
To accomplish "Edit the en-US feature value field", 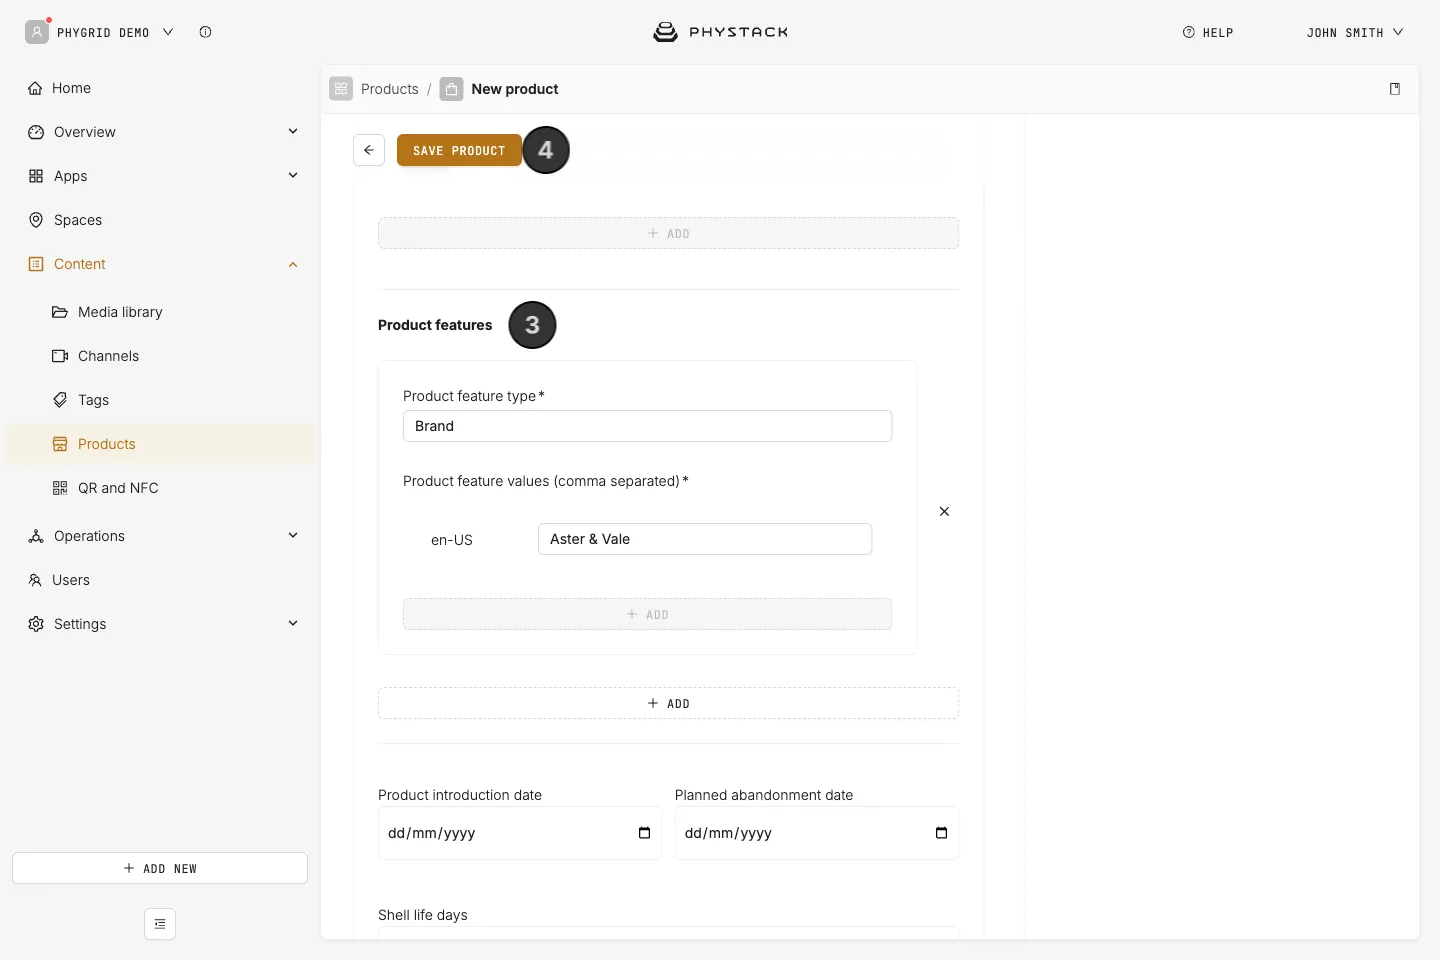I will [x=705, y=539].
